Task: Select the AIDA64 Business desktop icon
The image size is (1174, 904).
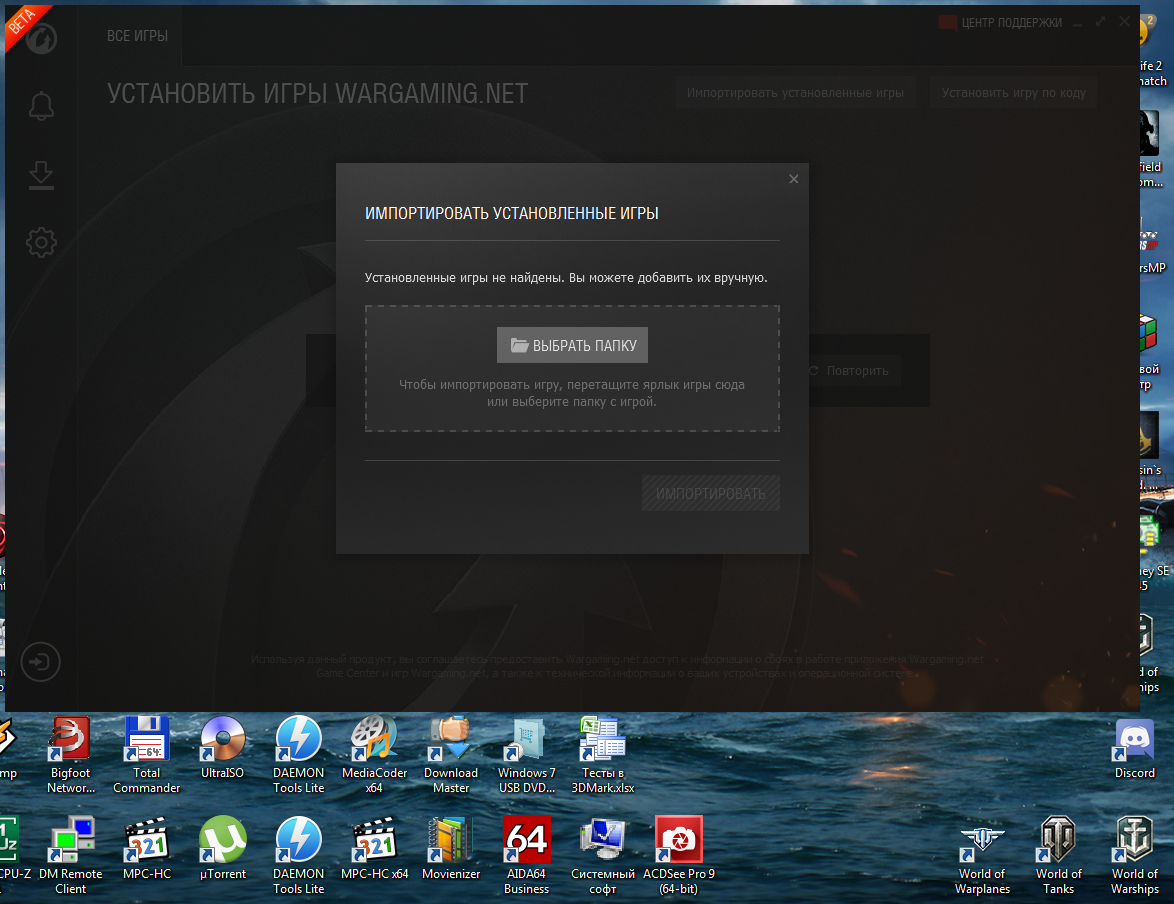Action: pyautogui.click(x=526, y=855)
